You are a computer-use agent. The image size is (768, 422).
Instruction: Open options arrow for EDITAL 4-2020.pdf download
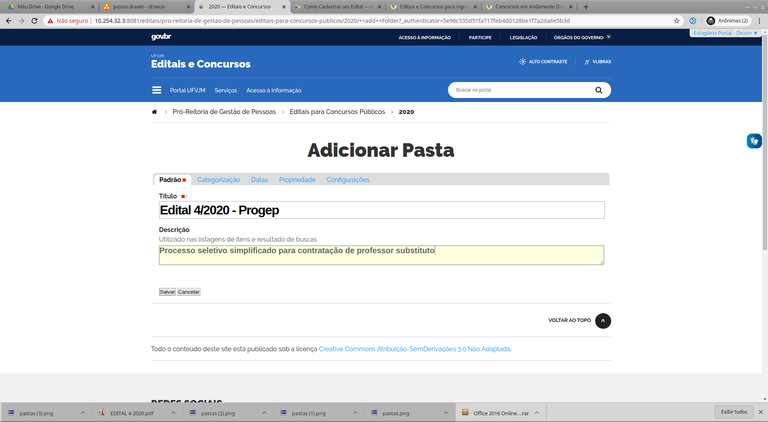point(176,412)
